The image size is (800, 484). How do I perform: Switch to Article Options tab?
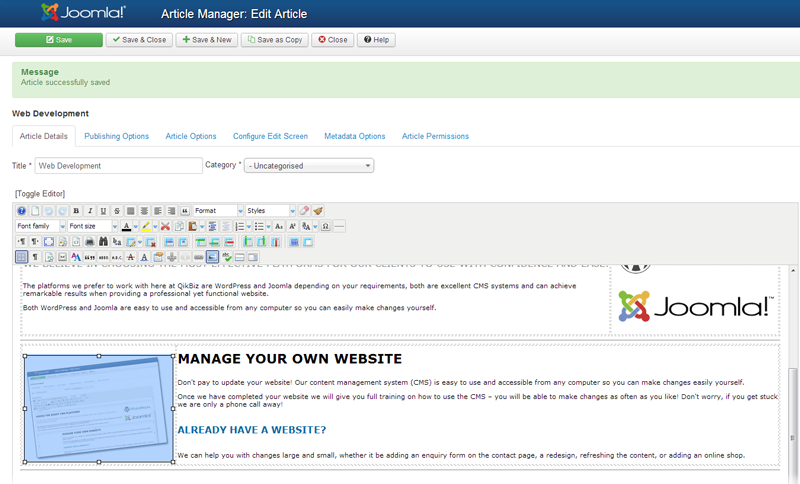tap(191, 136)
